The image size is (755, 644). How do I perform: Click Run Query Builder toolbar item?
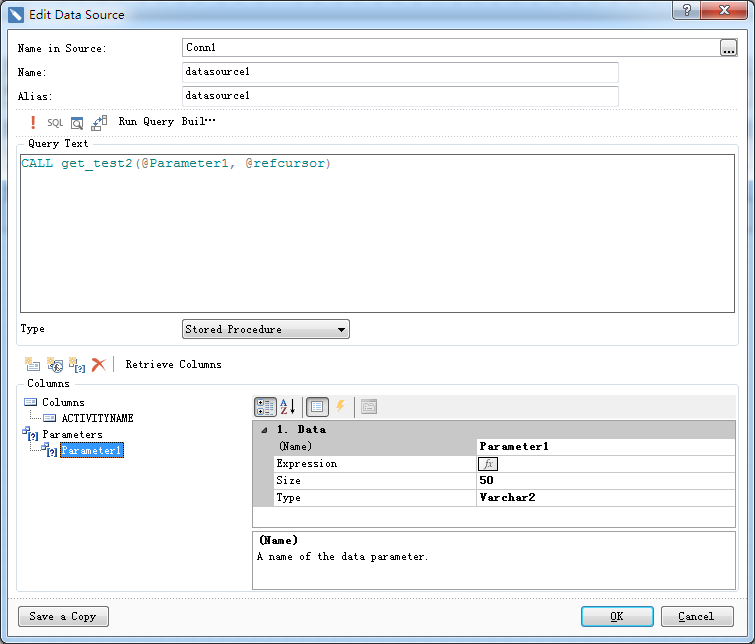point(166,122)
